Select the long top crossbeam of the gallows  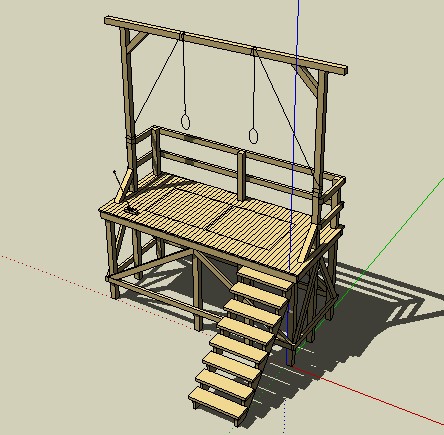[226, 45]
